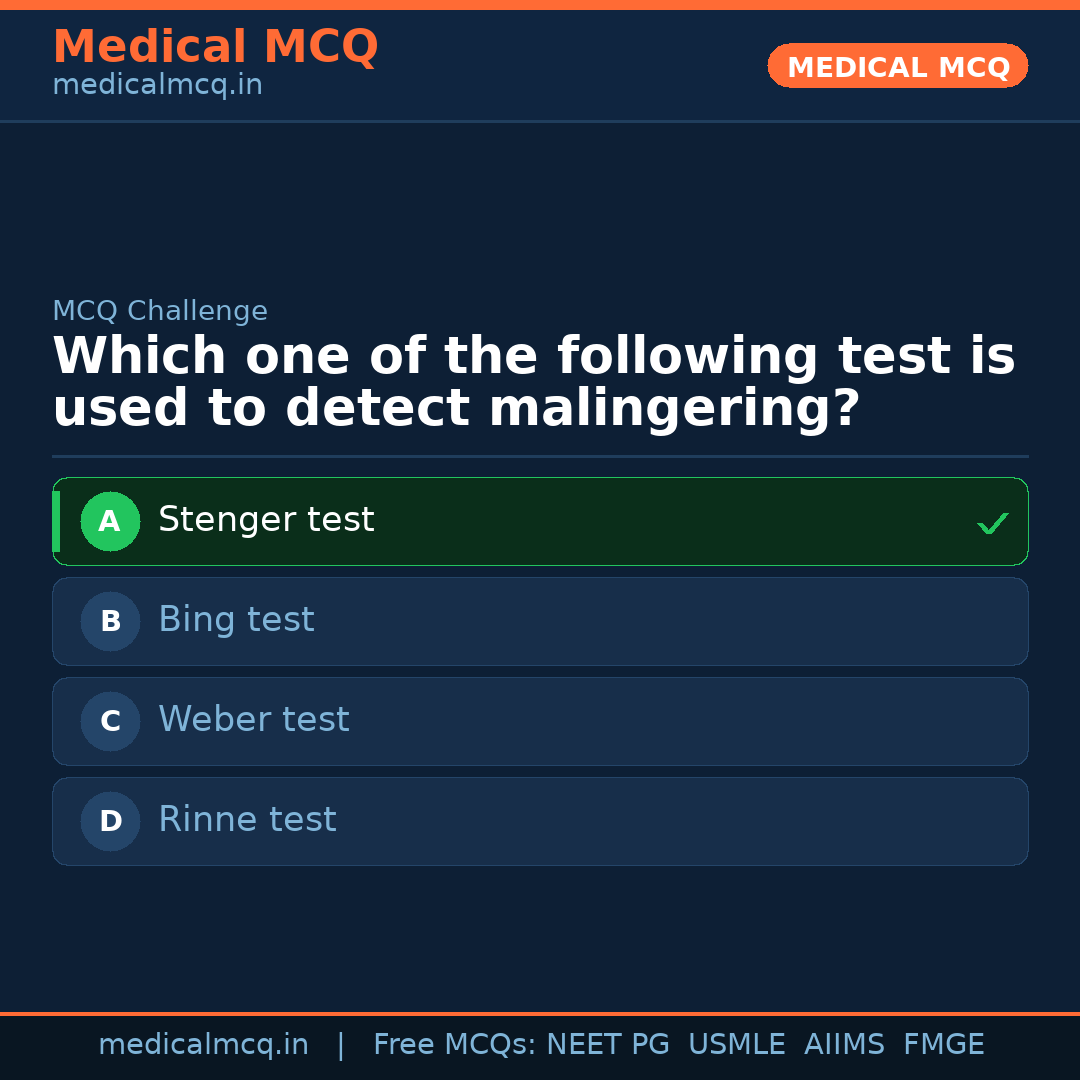This screenshot has width=1080, height=1080.
Task: Click the green accent bar beside option A
Action: coord(57,521)
